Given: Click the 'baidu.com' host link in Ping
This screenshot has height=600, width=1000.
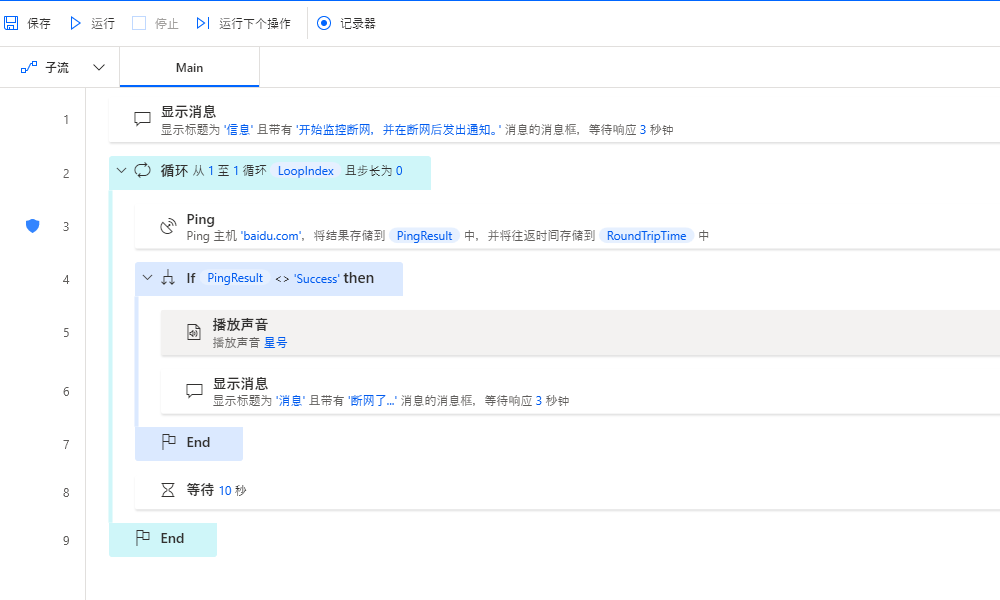Looking at the screenshot, I should tap(274, 236).
